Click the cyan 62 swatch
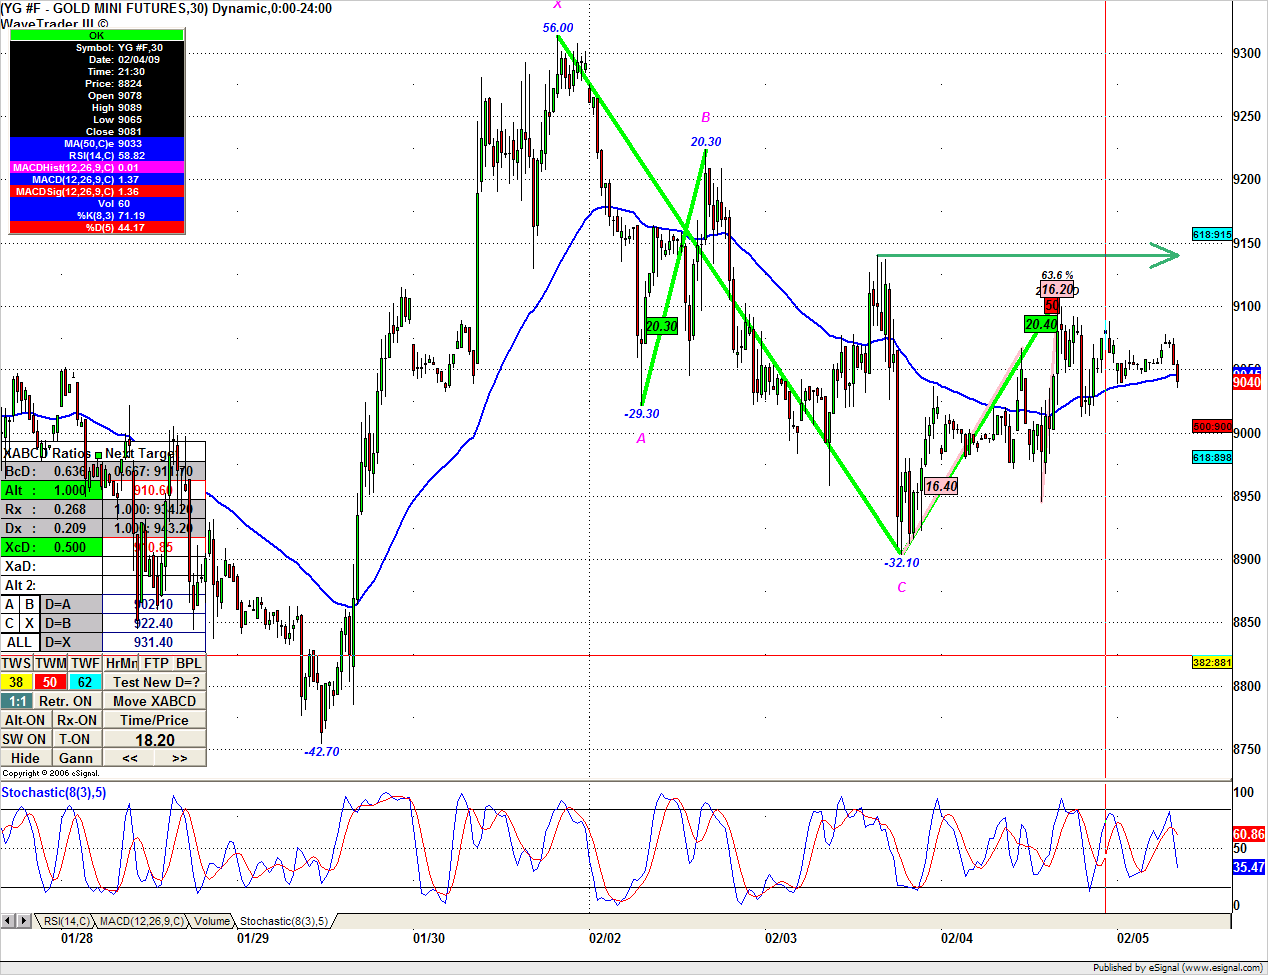Image resolution: width=1268 pixels, height=975 pixels. pyautogui.click(x=85, y=682)
